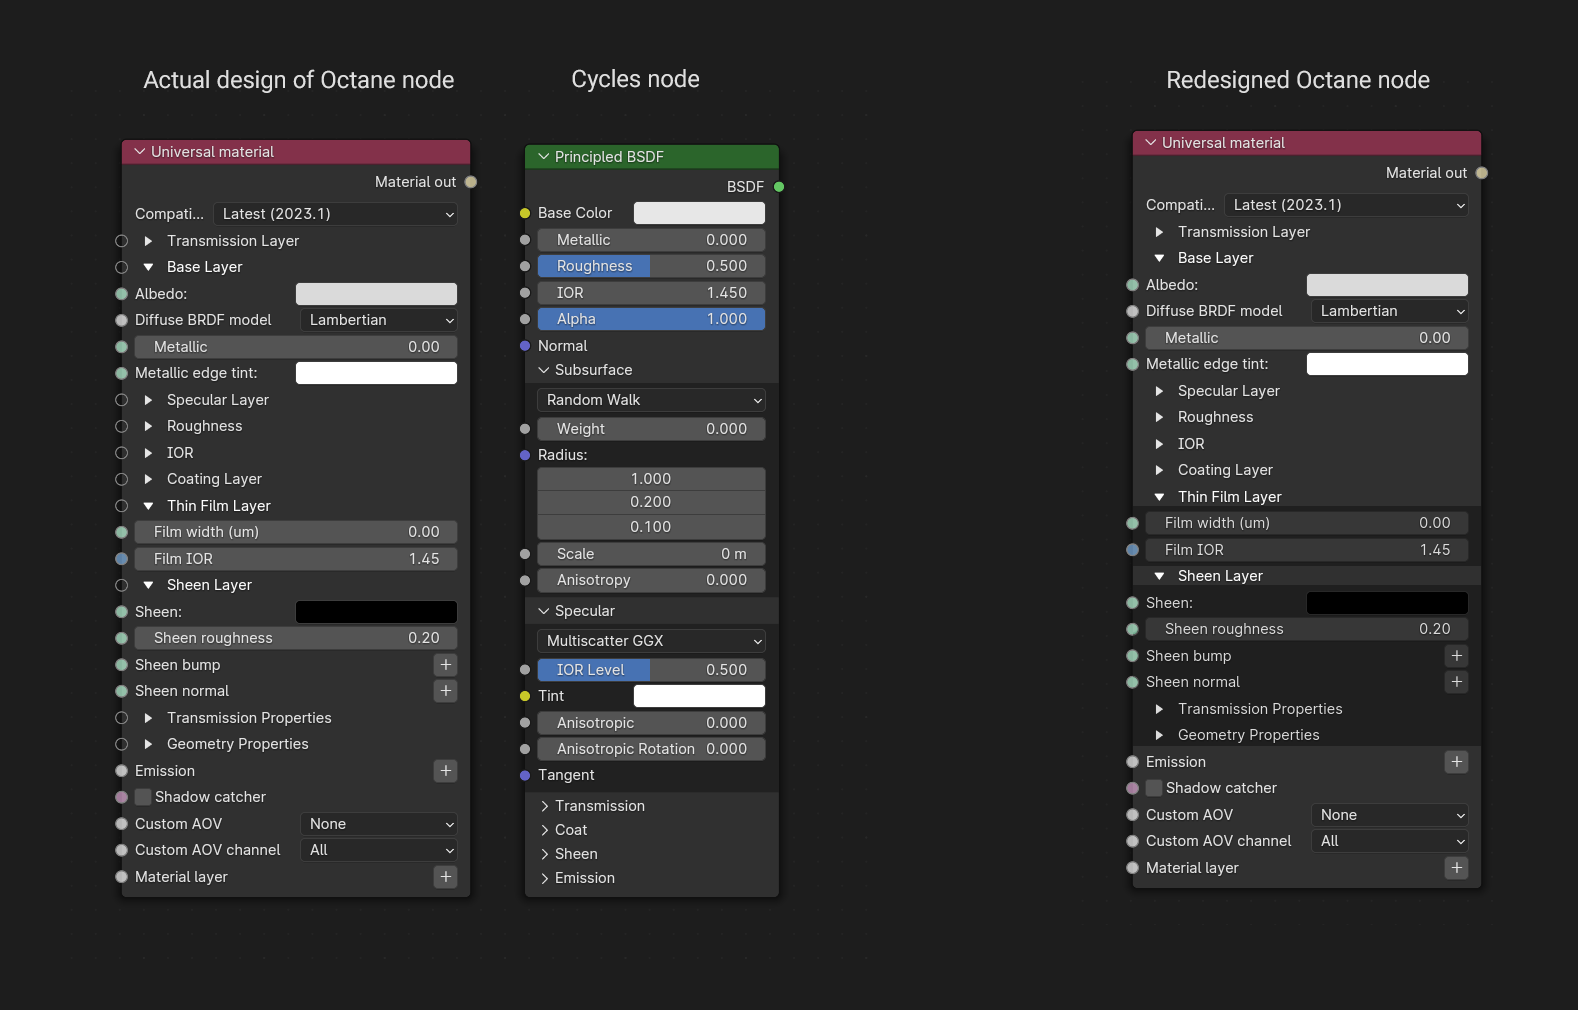The height and width of the screenshot is (1010, 1578).
Task: Collapse the Principled BSDF node header
Action: tap(544, 157)
